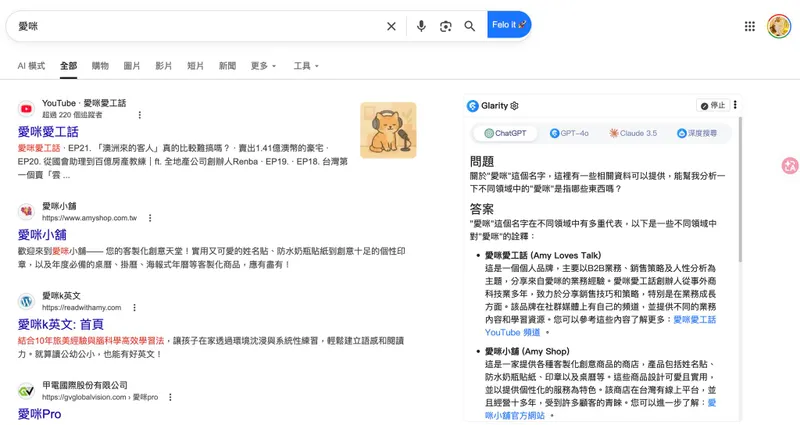Screen dimensions: 800x425
Task: Switch to 購物 tab
Action: (x=100, y=66)
